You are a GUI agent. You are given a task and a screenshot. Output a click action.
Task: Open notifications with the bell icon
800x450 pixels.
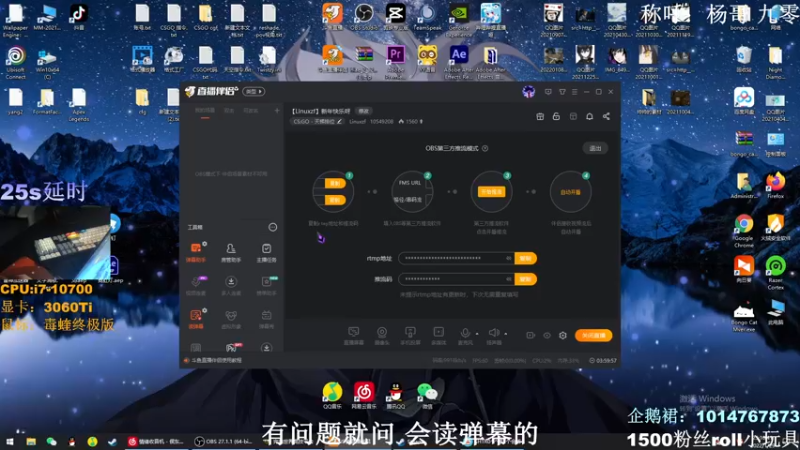pyautogui.click(x=589, y=116)
